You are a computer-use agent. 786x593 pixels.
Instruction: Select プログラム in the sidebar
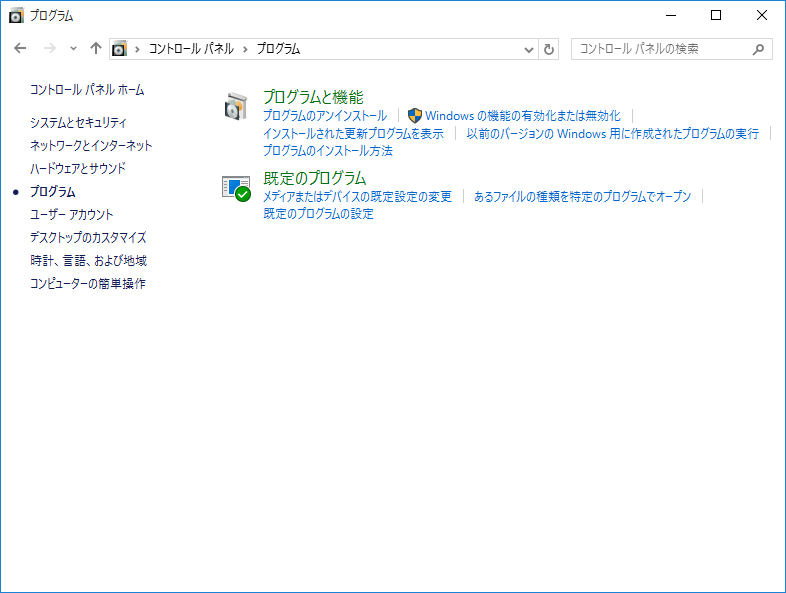(x=53, y=191)
